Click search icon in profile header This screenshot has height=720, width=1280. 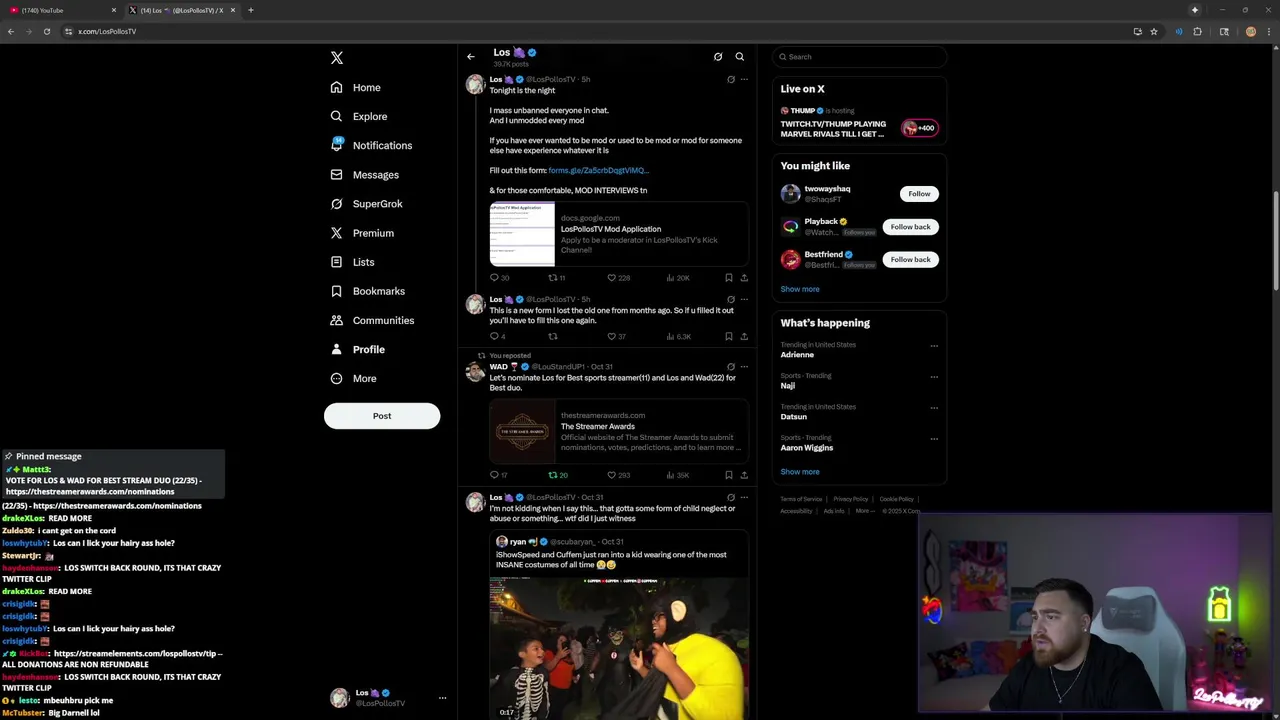(740, 57)
